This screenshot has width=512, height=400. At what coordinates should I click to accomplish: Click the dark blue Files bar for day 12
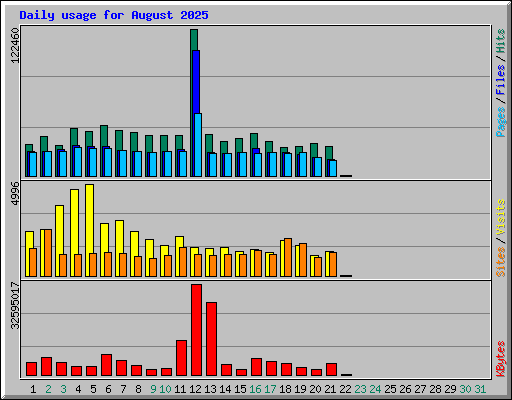[x=196, y=82]
